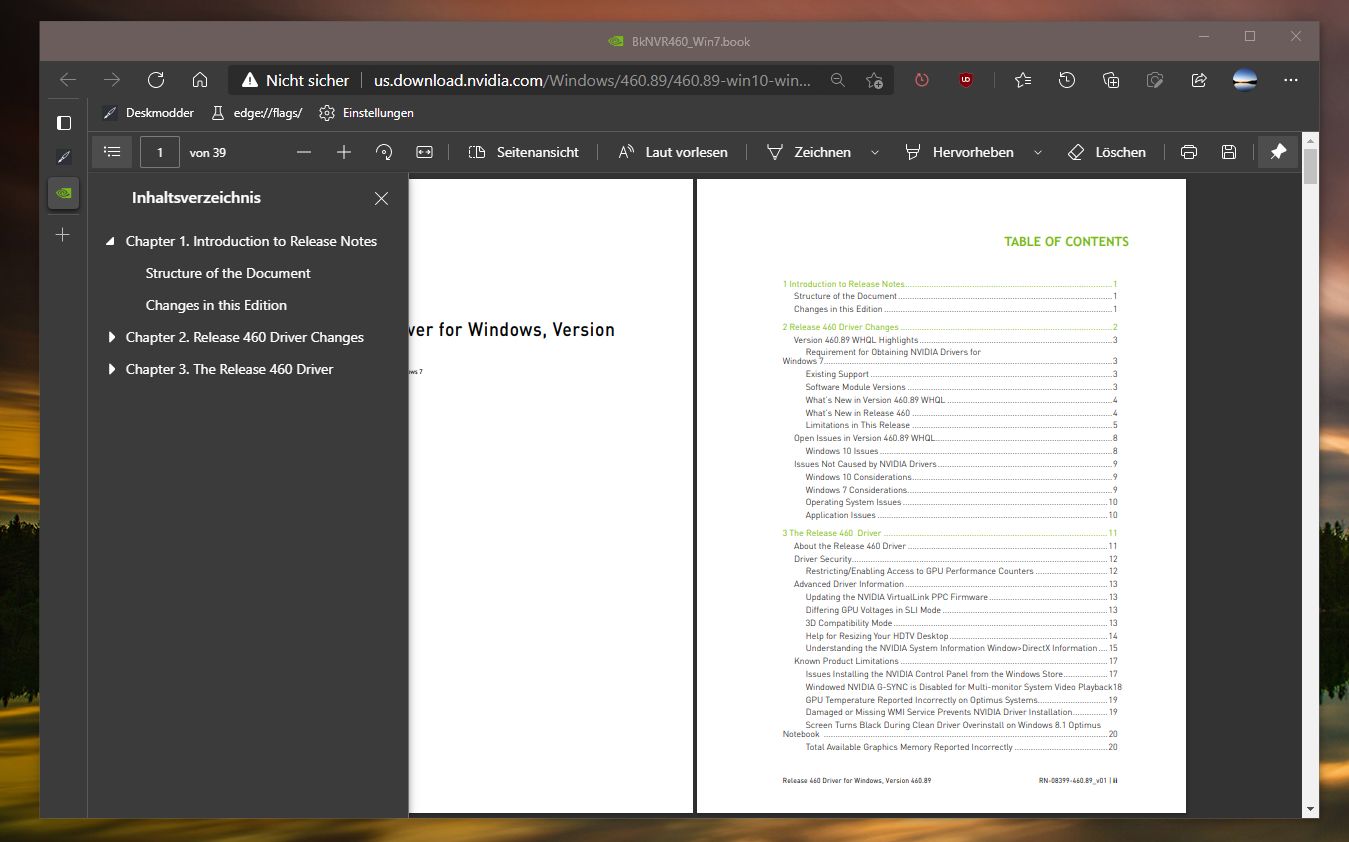The height and width of the screenshot is (842, 1349).
Task: Click the zoom magnifier icon in address bar
Action: click(x=838, y=80)
